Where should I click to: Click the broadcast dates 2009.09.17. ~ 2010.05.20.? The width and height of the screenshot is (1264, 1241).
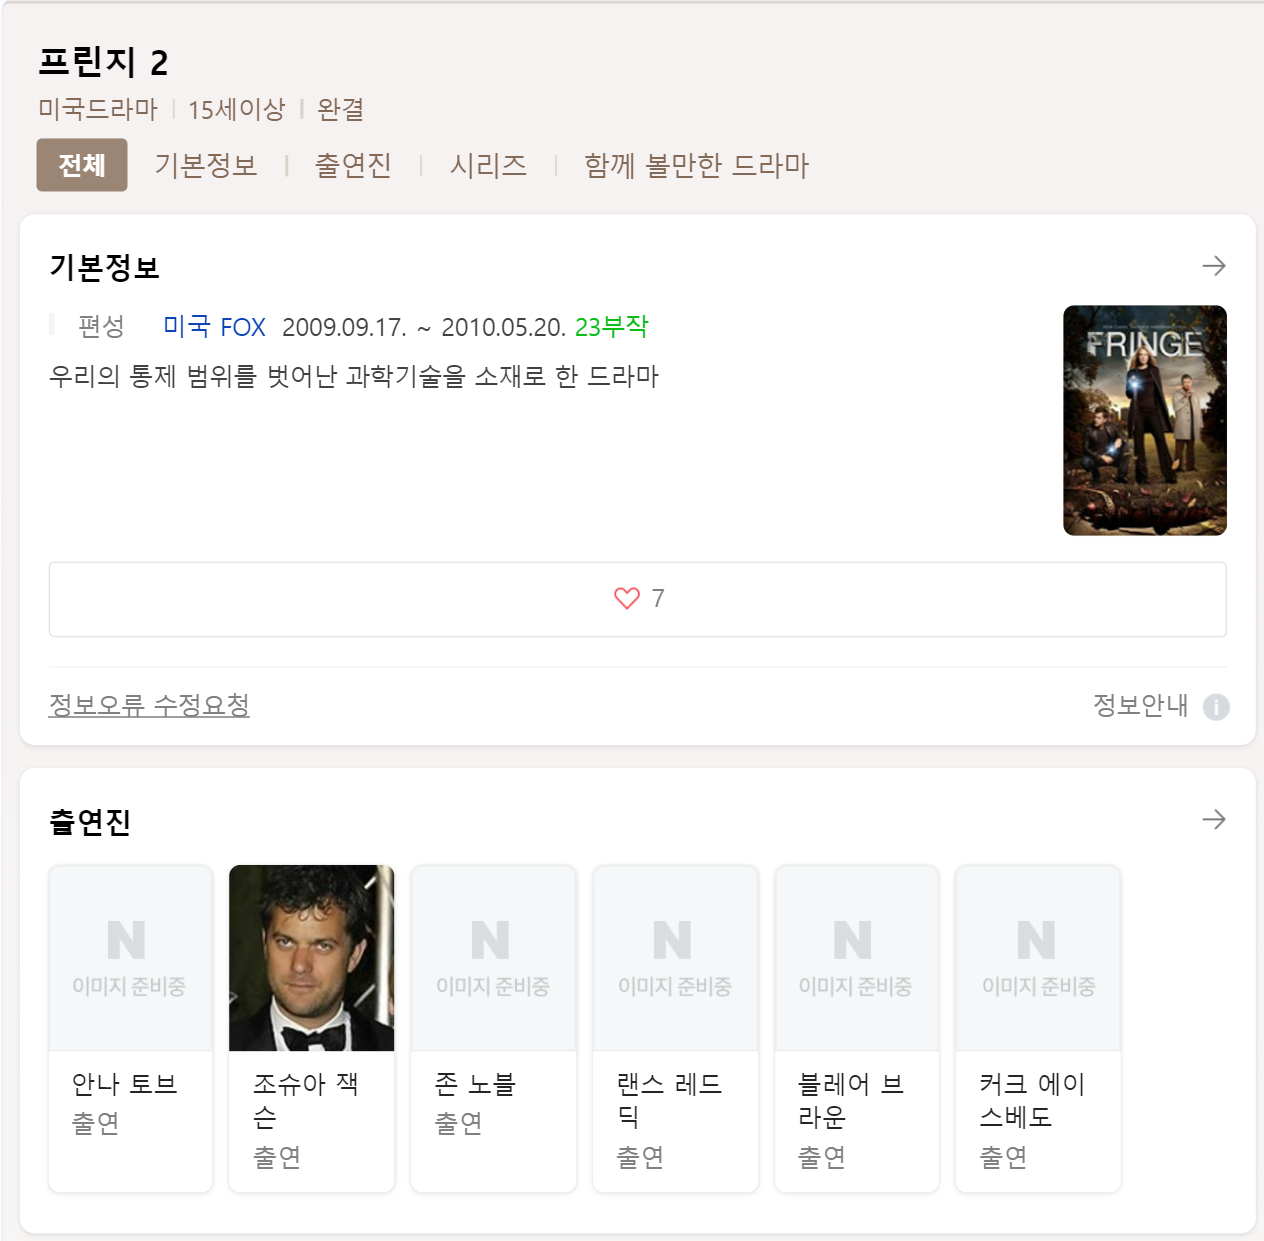coord(424,327)
